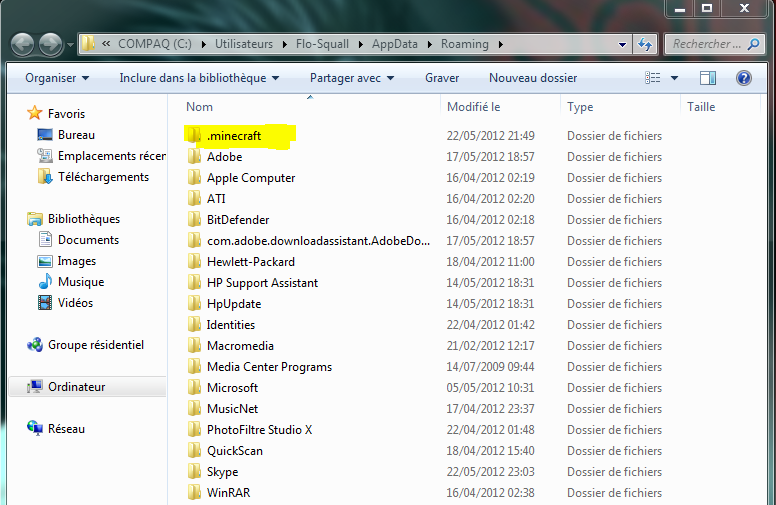Create a Nouveau dossier
This screenshot has width=776, height=505.
click(x=533, y=78)
